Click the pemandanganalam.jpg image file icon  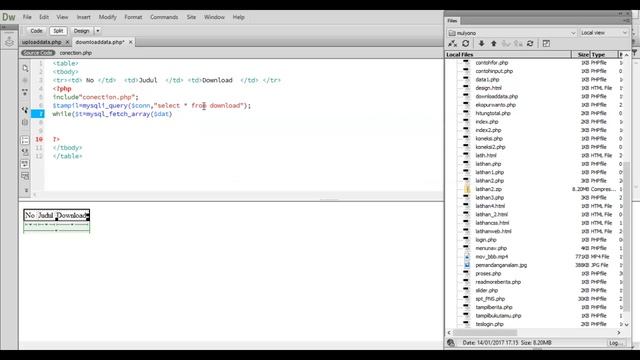point(467,265)
